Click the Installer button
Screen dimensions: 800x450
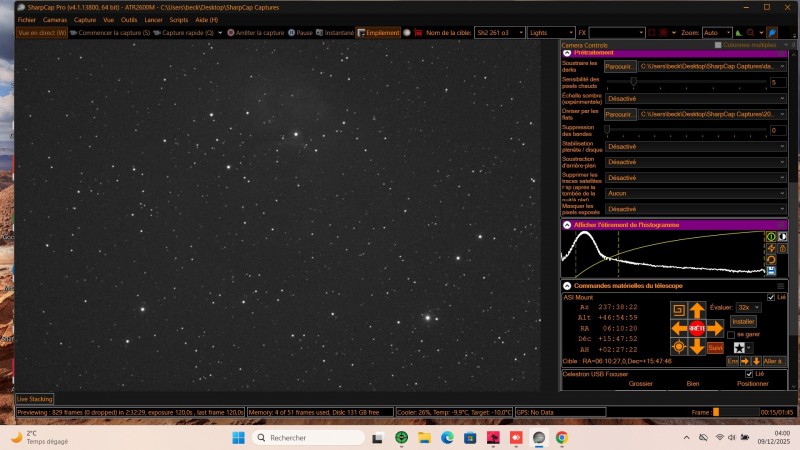[x=743, y=321]
